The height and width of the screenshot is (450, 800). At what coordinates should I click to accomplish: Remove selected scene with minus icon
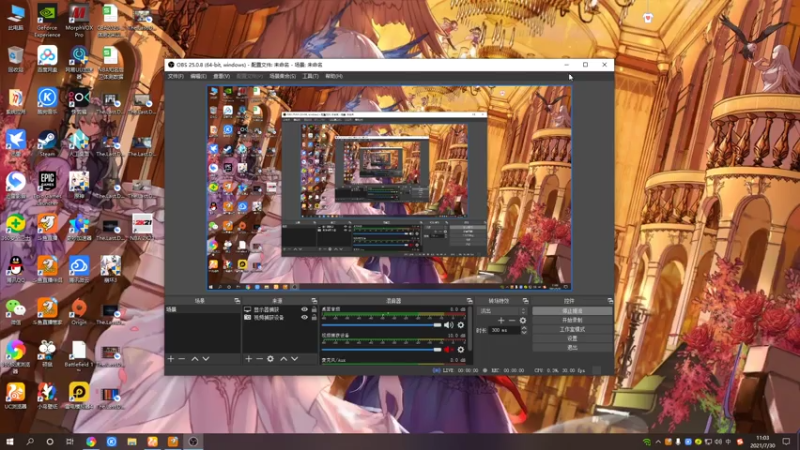pos(182,359)
